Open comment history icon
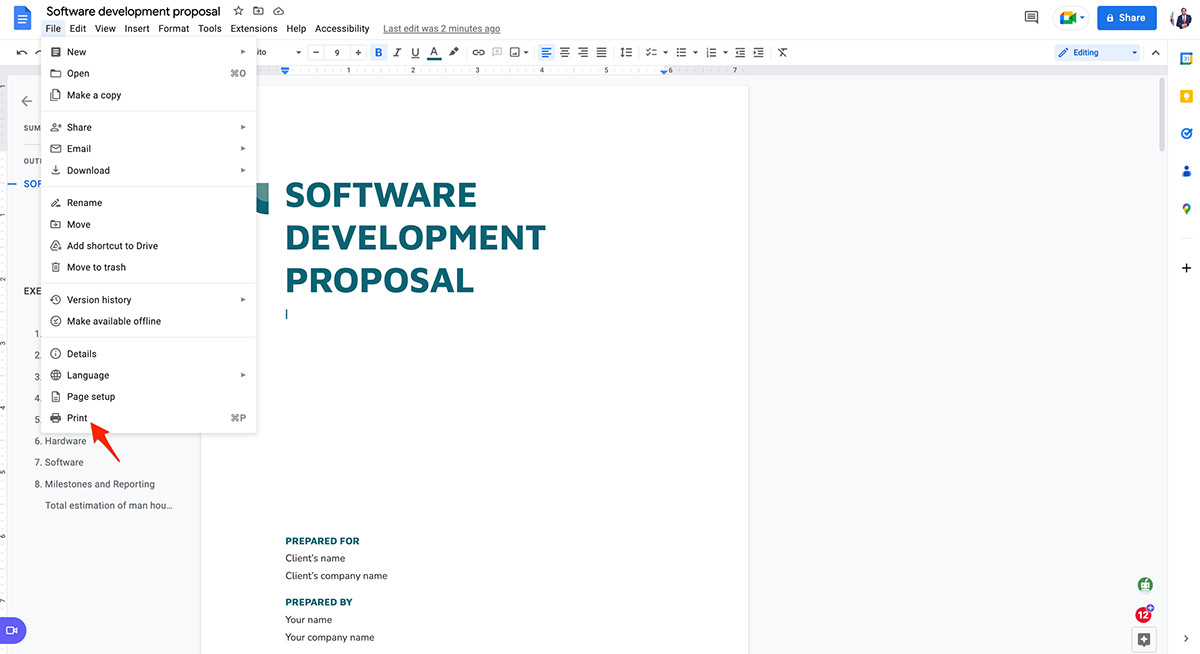 click(1031, 17)
